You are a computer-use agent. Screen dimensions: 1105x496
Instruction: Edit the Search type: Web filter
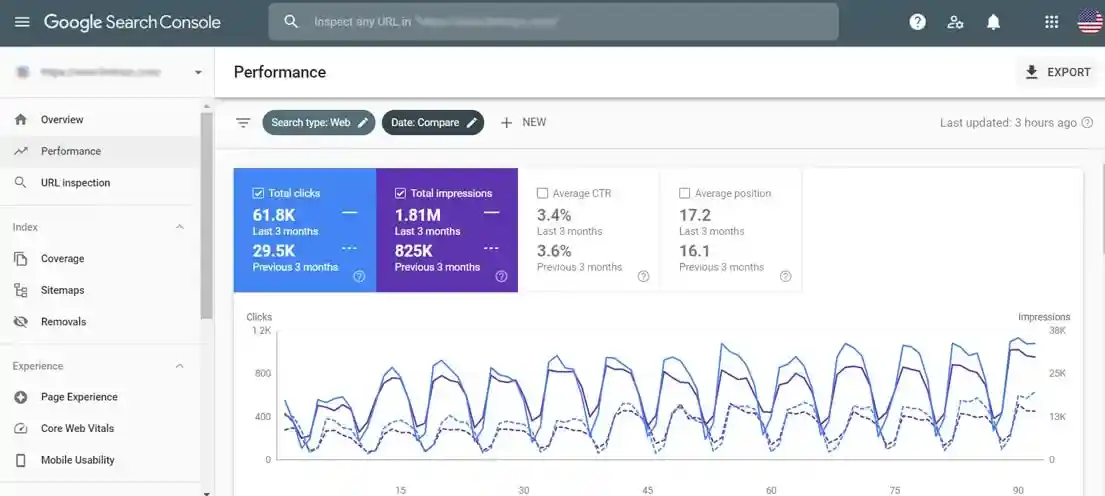coord(319,123)
